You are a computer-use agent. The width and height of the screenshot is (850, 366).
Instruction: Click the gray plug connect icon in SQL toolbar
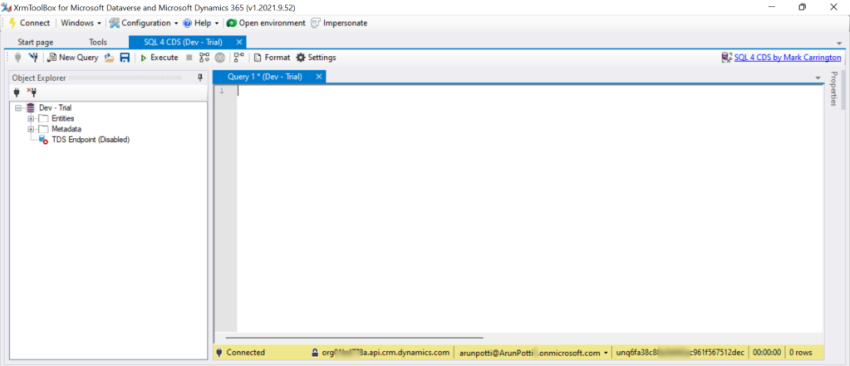pyautogui.click(x=17, y=57)
